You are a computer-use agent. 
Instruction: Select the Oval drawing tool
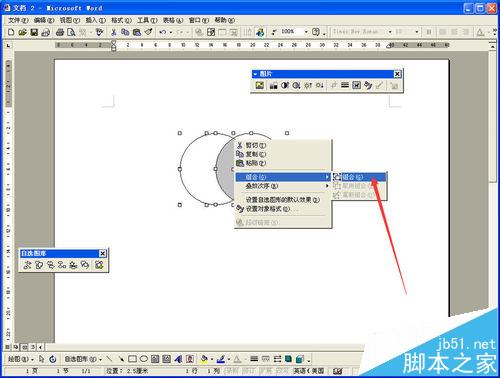(144, 359)
